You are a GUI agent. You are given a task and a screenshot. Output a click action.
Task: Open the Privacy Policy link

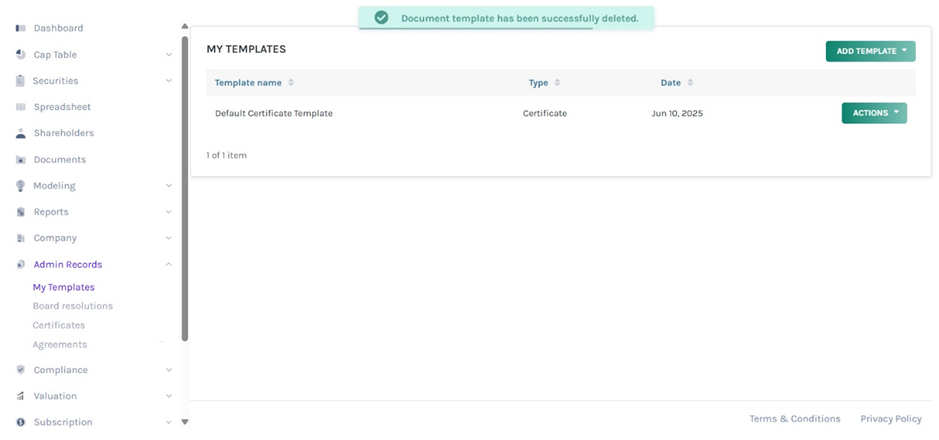[x=890, y=419]
